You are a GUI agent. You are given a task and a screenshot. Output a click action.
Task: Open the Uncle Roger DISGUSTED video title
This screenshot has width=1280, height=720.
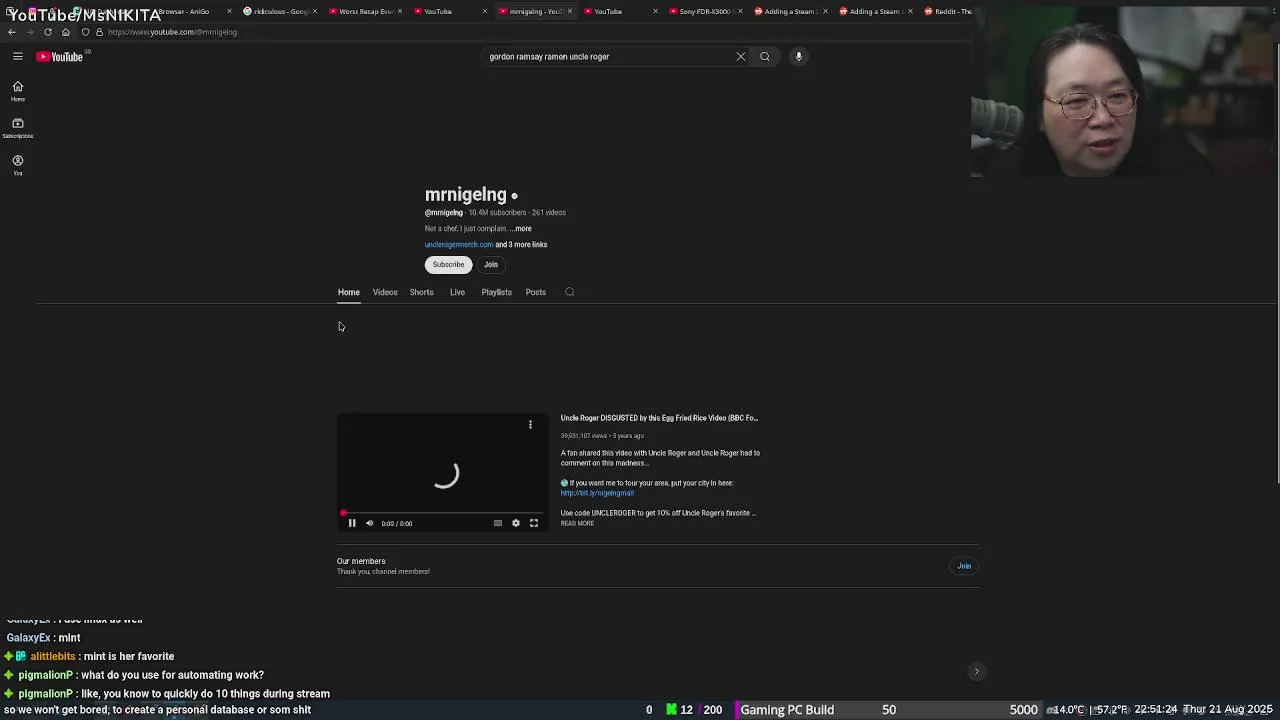[659, 418]
